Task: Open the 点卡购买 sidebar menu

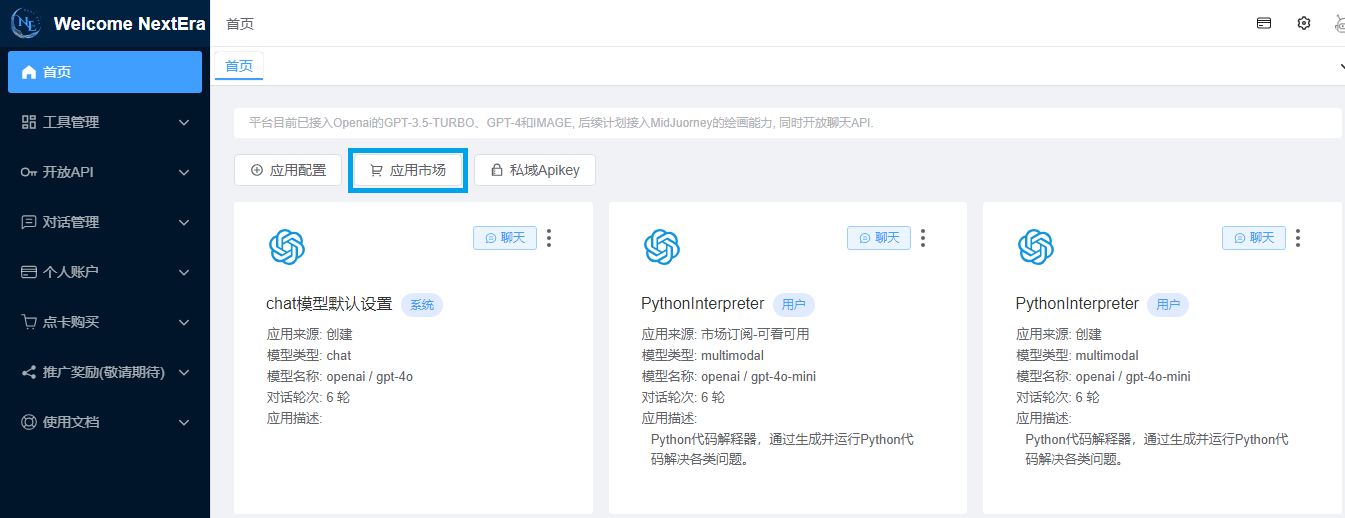Action: pyautogui.click(x=105, y=322)
